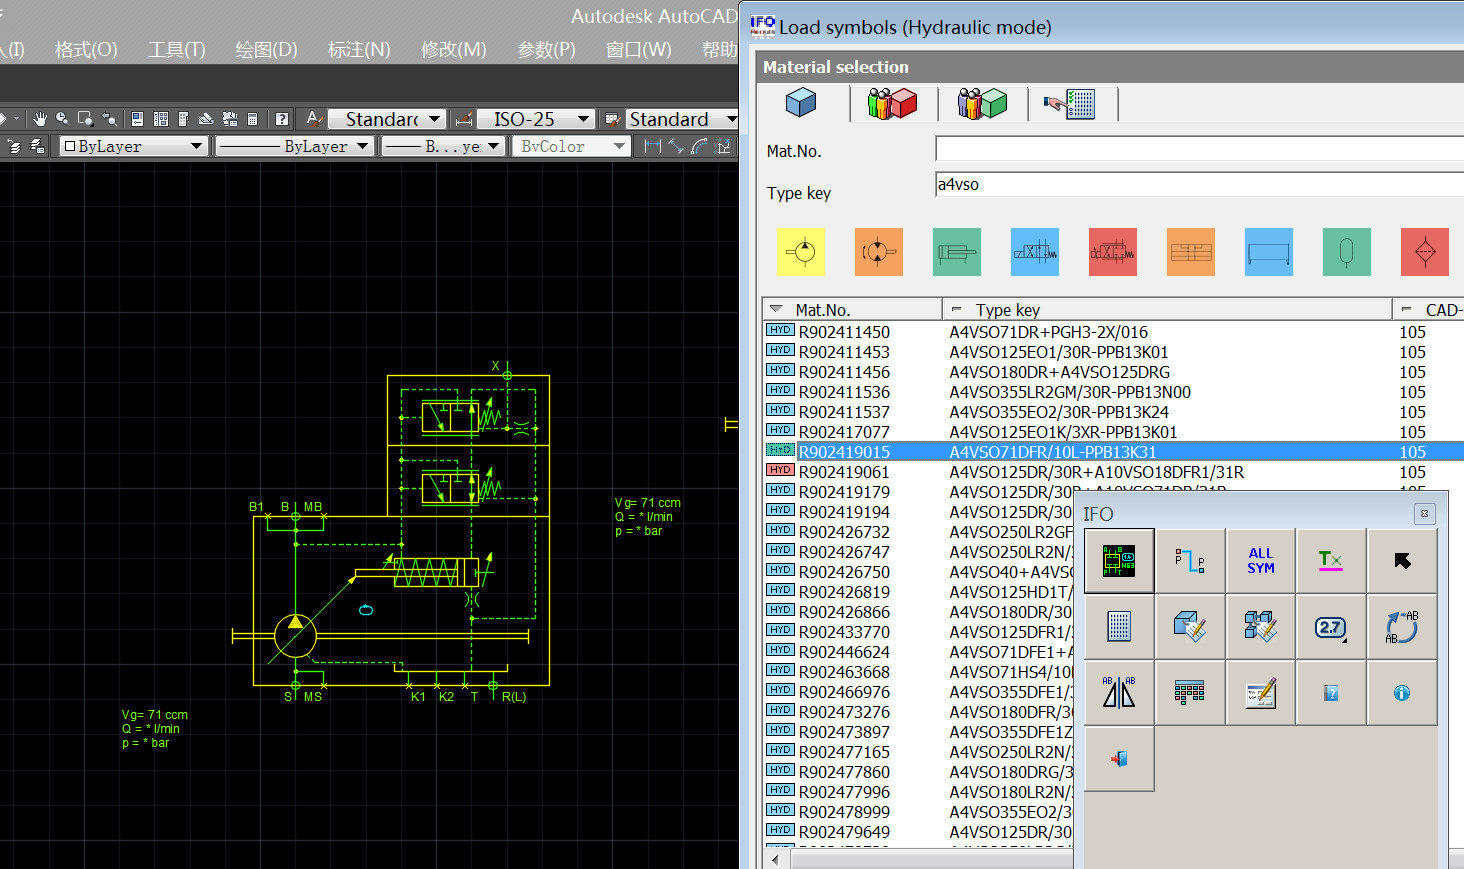The height and width of the screenshot is (869, 1464).
Task: Select row R902411536 in material list
Action: point(1113,392)
